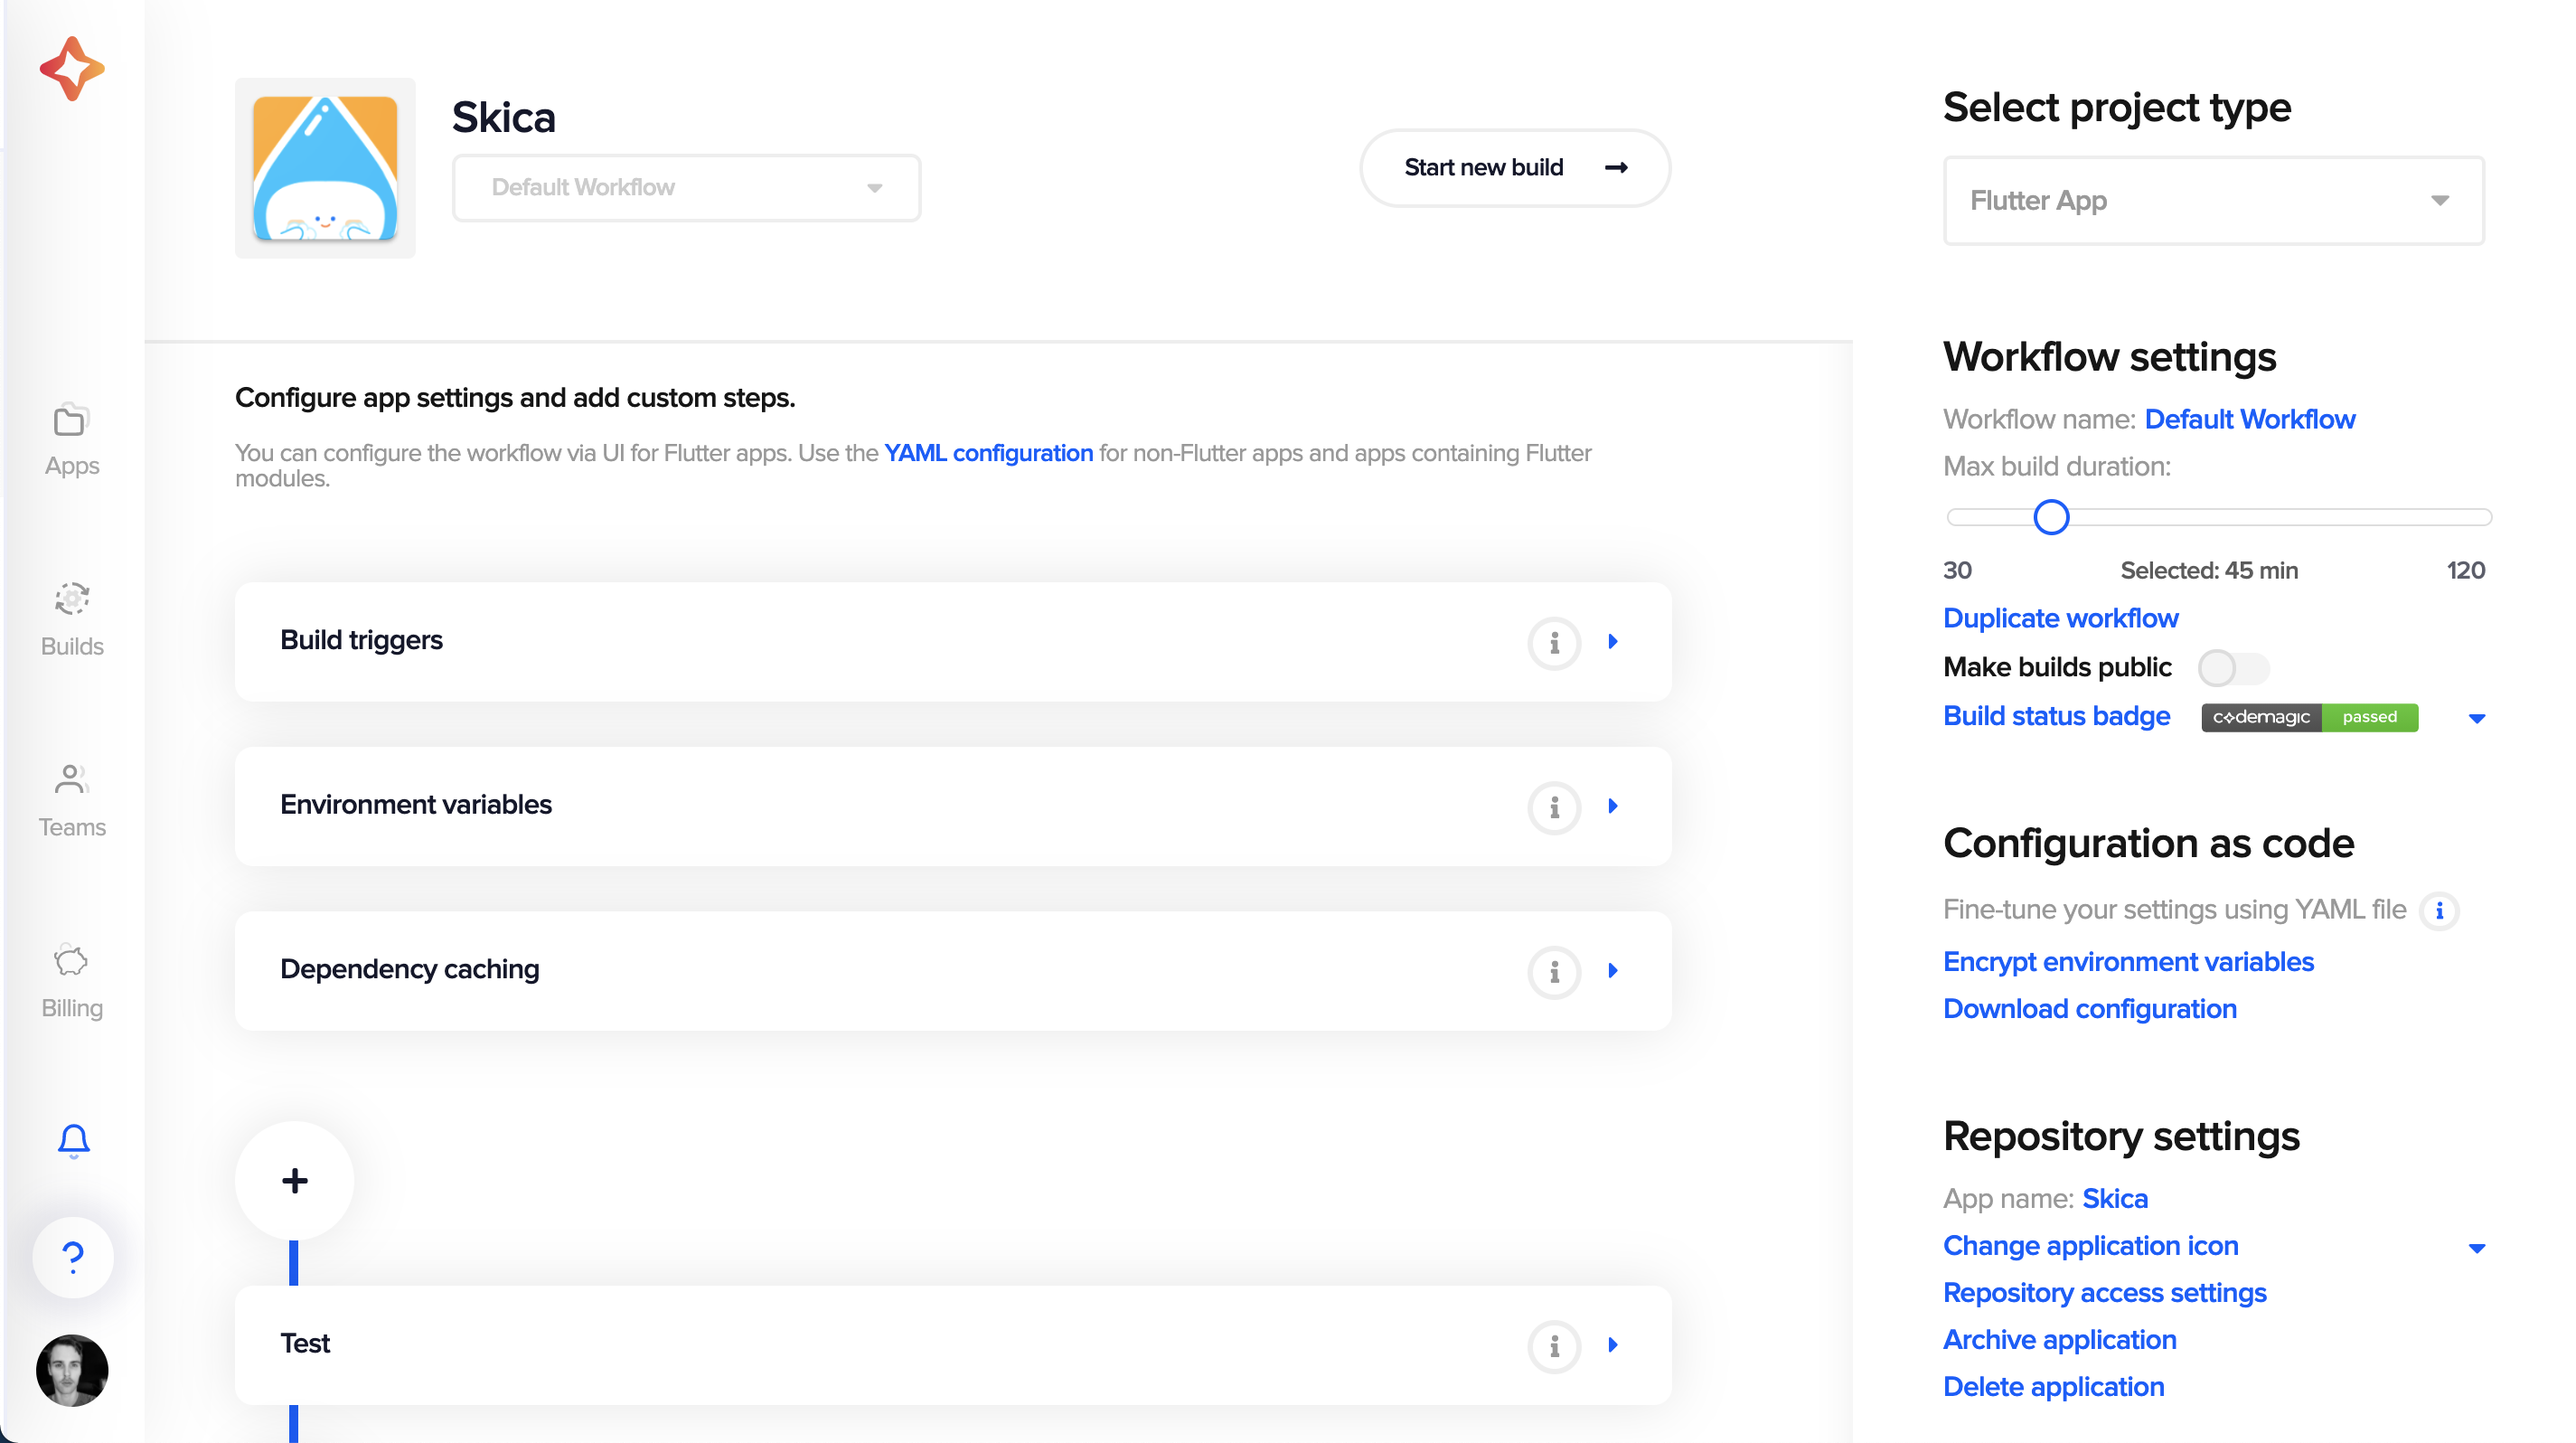
Task: Expand the Environment variables section arrow
Action: 1613,806
